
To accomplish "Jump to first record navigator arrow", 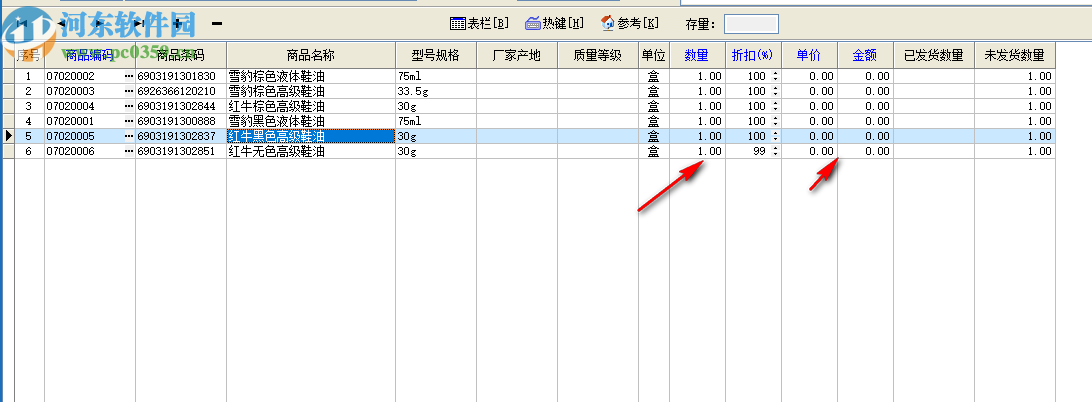I will point(23,24).
